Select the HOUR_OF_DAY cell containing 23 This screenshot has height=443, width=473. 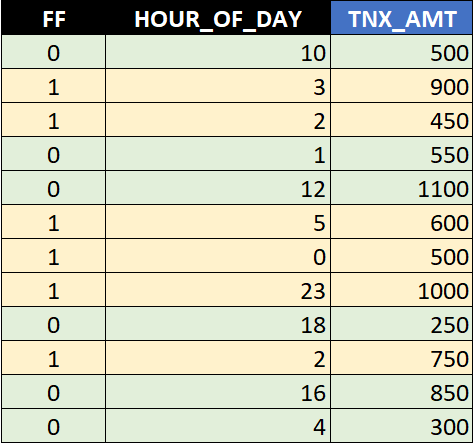coord(218,290)
